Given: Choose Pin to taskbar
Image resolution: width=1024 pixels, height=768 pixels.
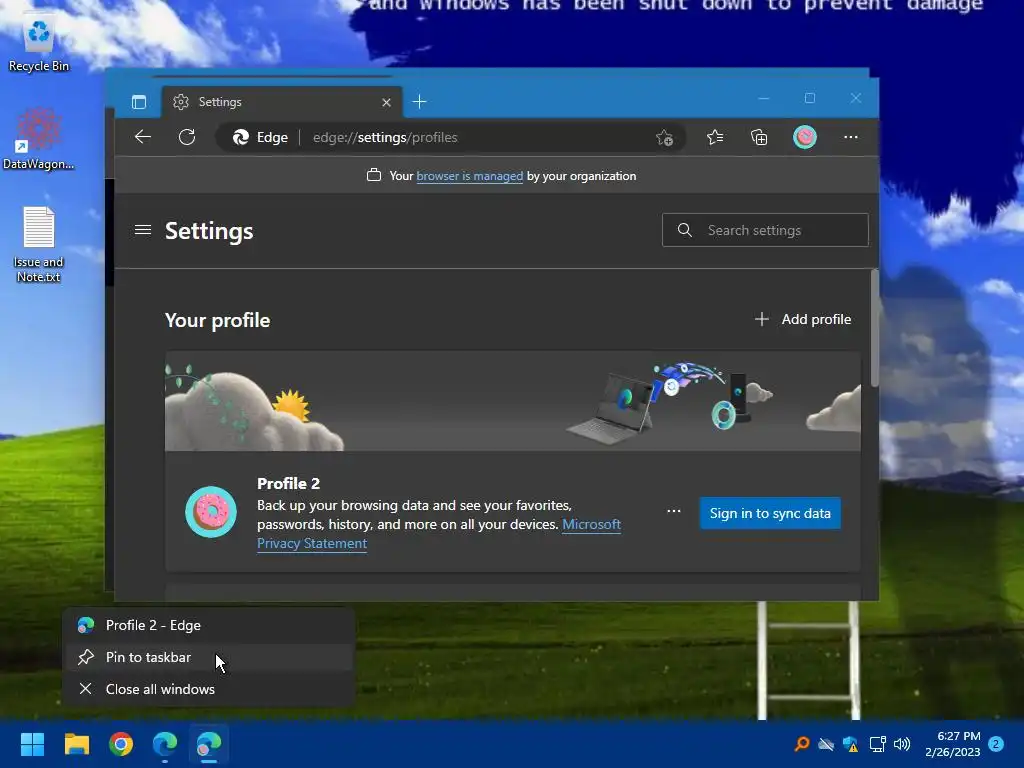Looking at the screenshot, I should [209, 657].
